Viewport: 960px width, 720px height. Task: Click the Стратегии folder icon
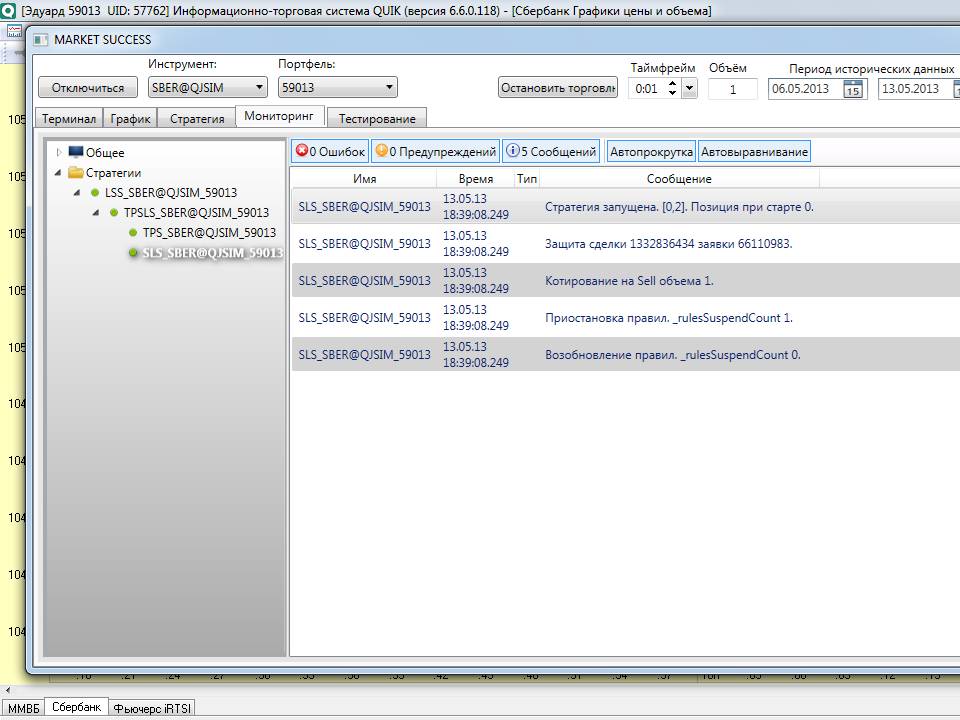point(76,173)
